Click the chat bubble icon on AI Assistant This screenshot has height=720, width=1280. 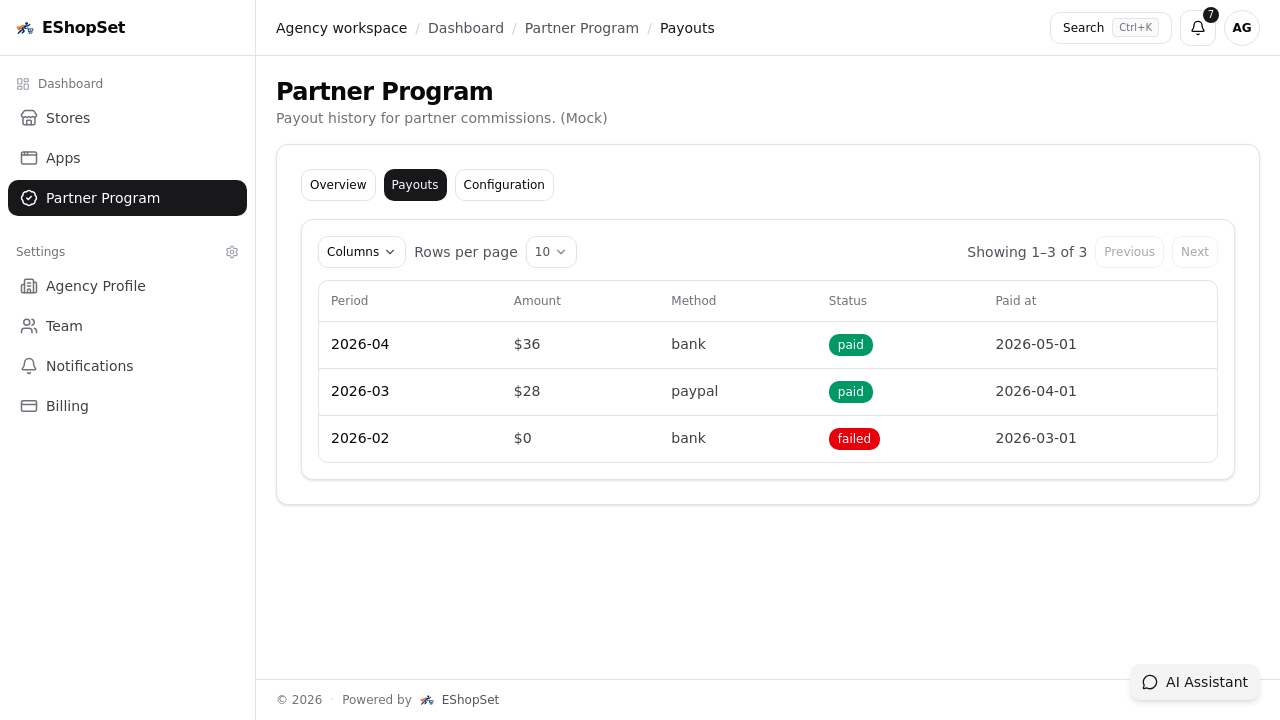(1150, 682)
